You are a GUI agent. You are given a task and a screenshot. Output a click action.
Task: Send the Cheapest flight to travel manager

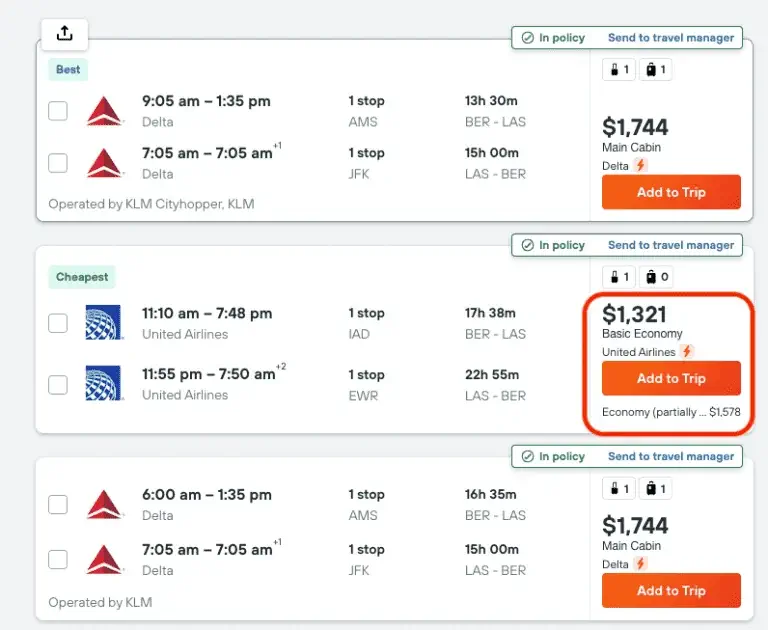[671, 245]
